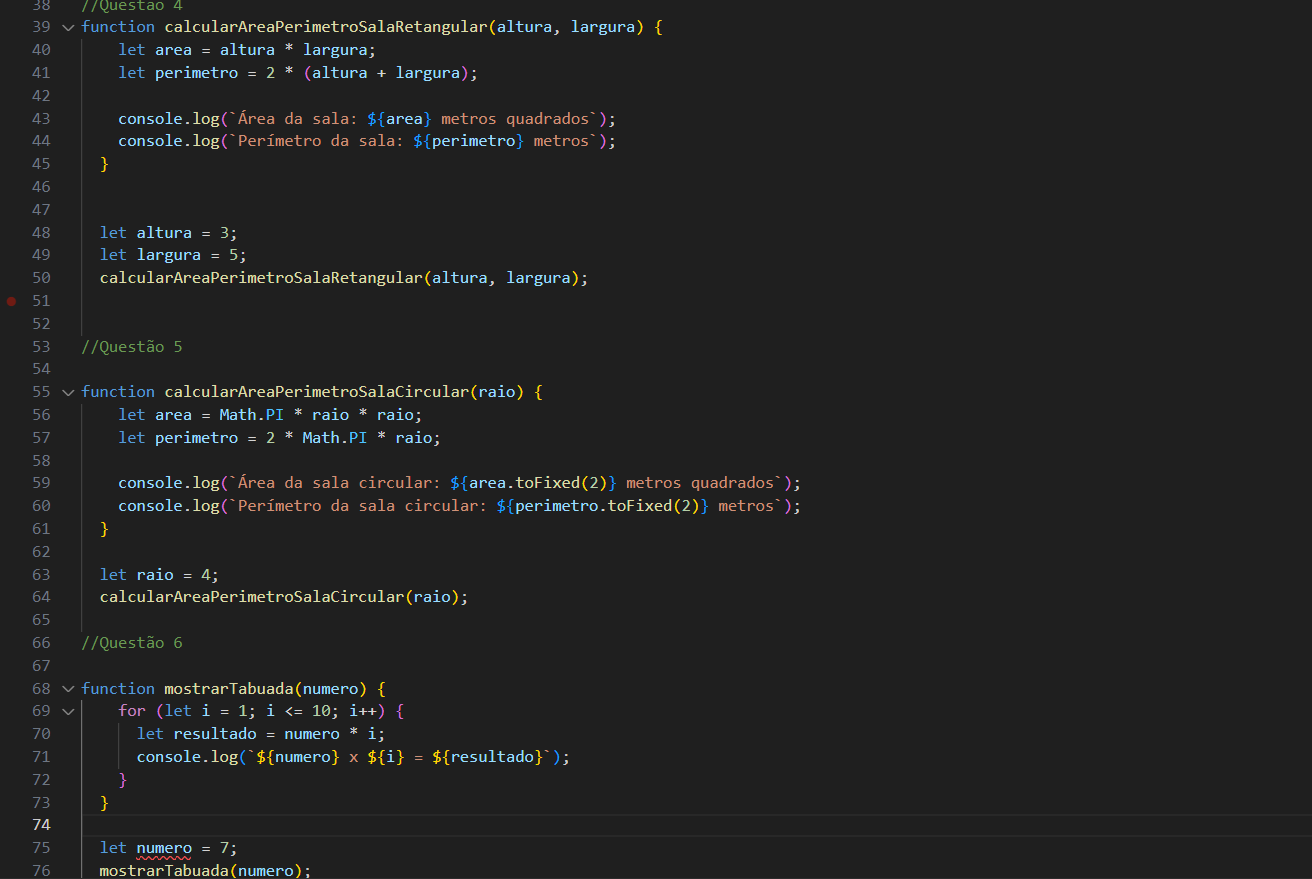Click function name calcularAreaPerimetroSalaCircular on line 55

click(x=317, y=392)
